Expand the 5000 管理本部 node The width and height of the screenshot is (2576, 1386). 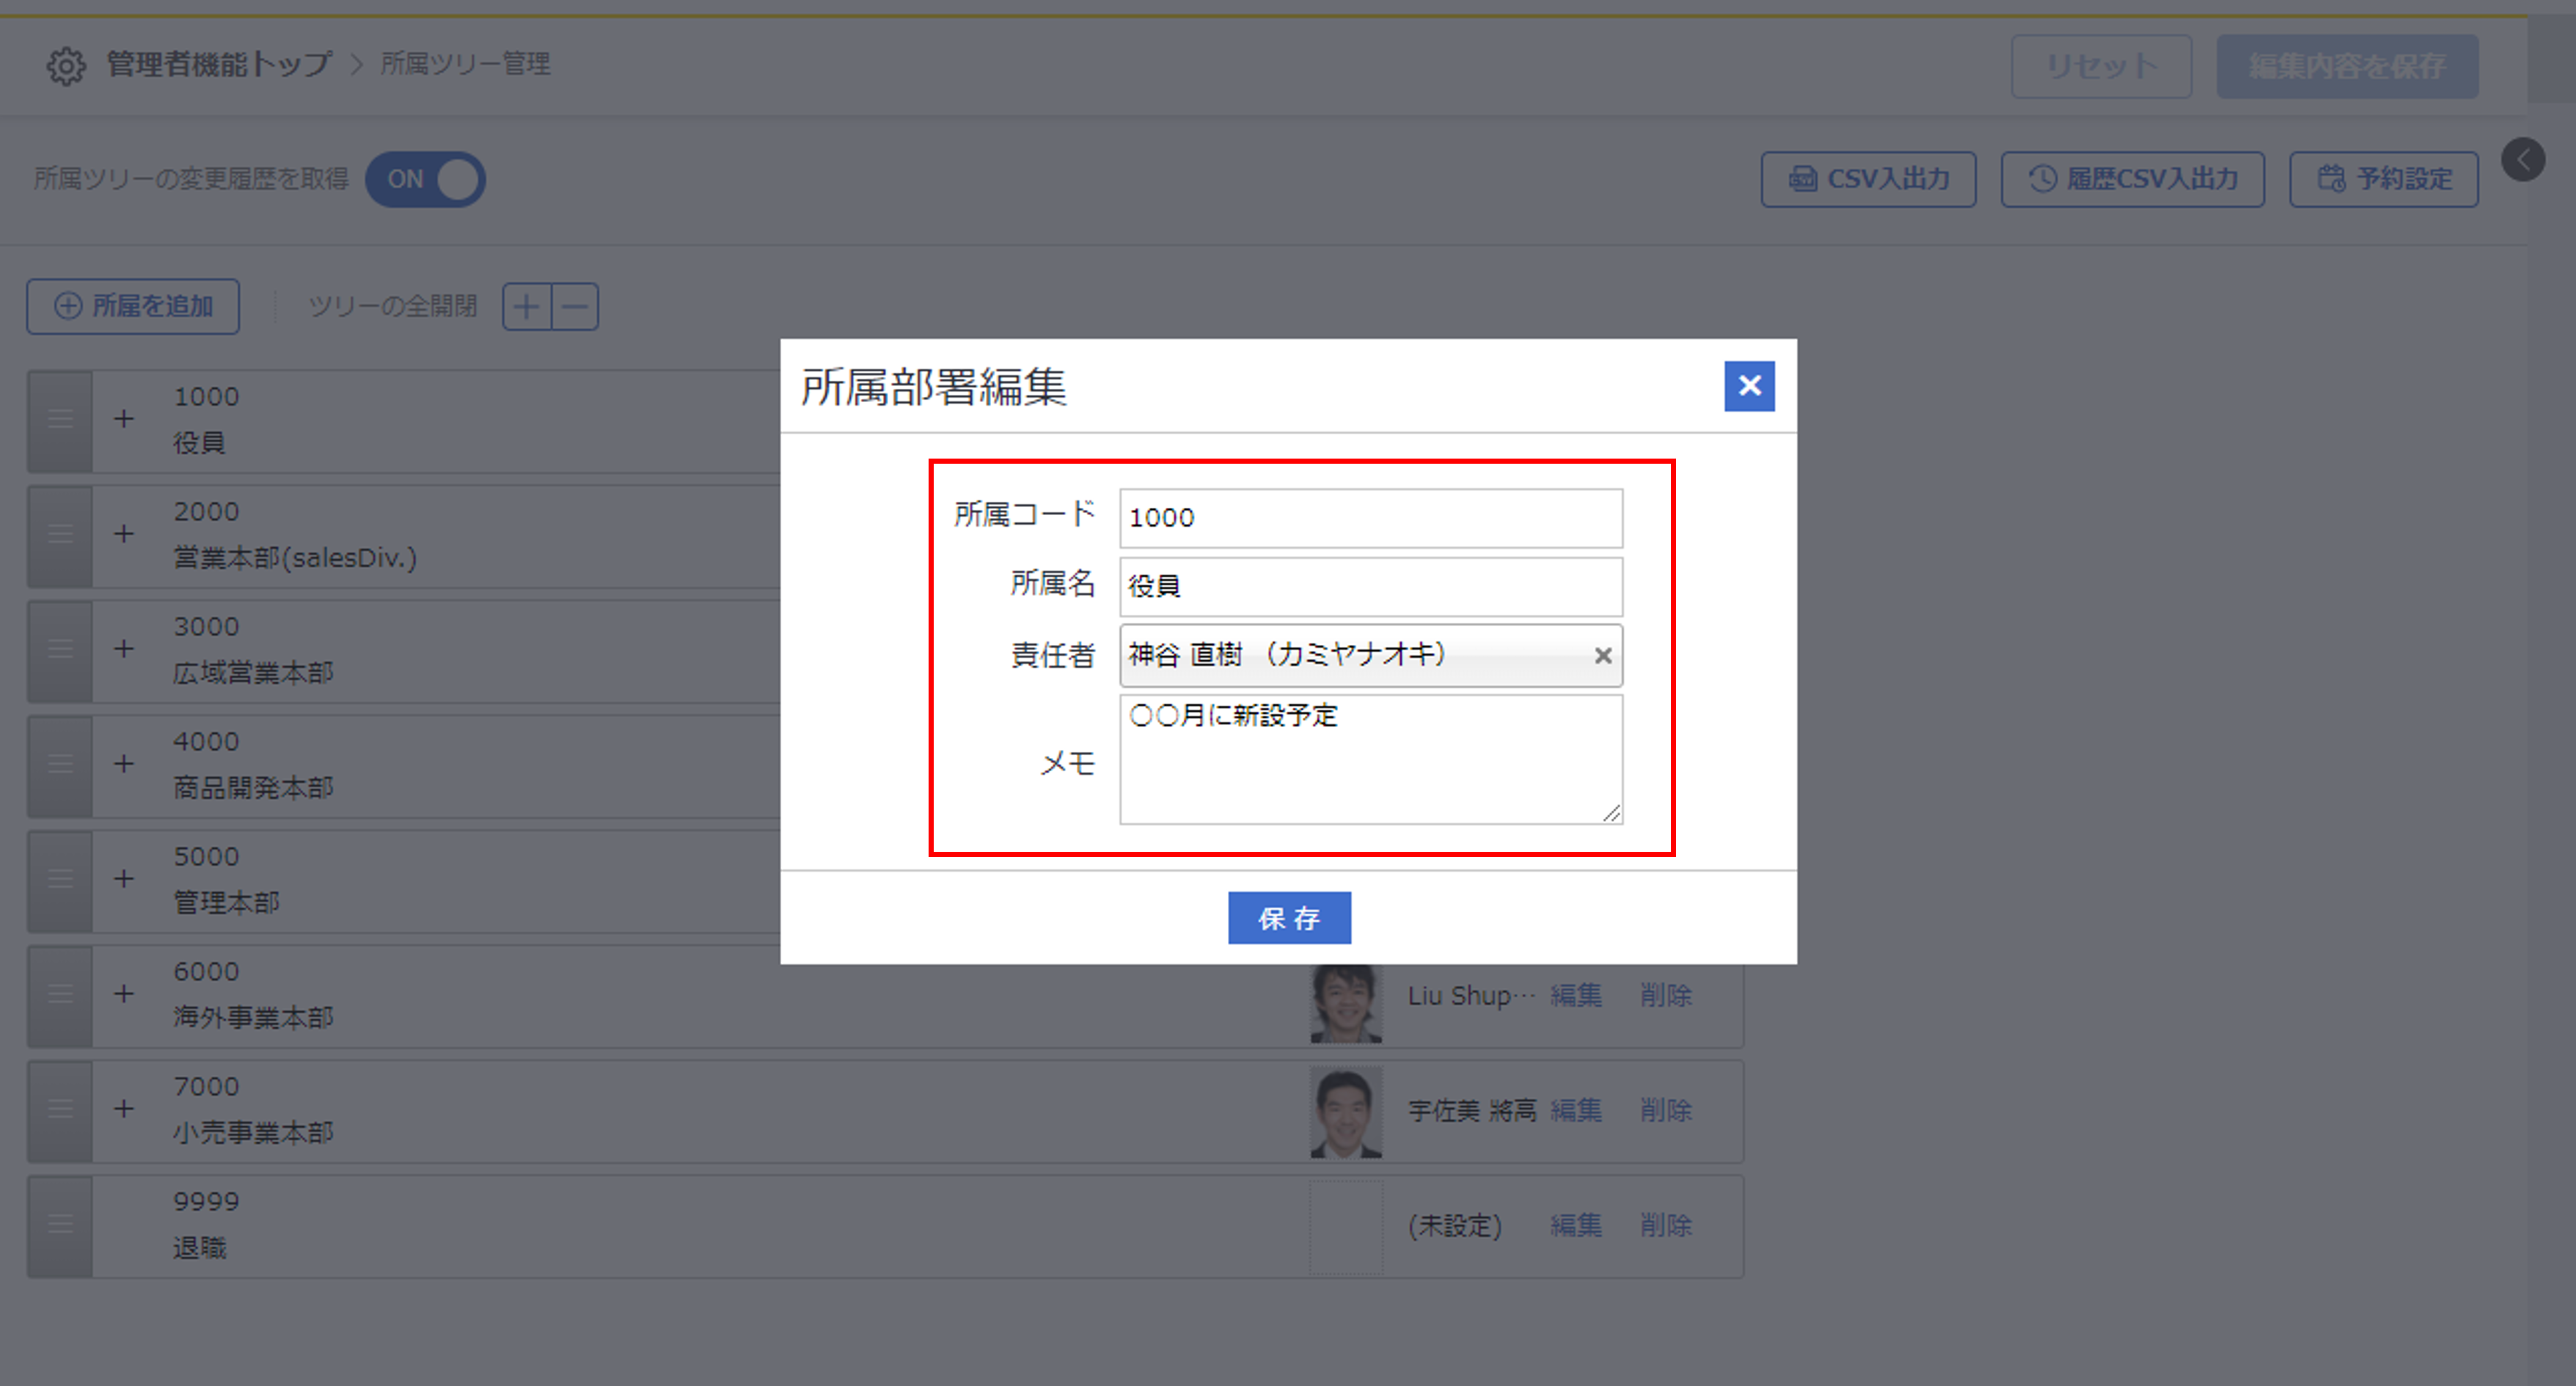(x=124, y=879)
